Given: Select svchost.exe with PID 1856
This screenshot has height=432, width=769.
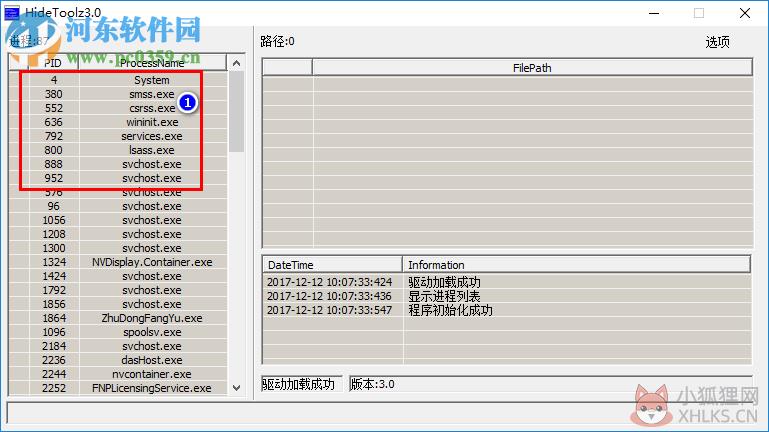Looking at the screenshot, I should [x=118, y=304].
